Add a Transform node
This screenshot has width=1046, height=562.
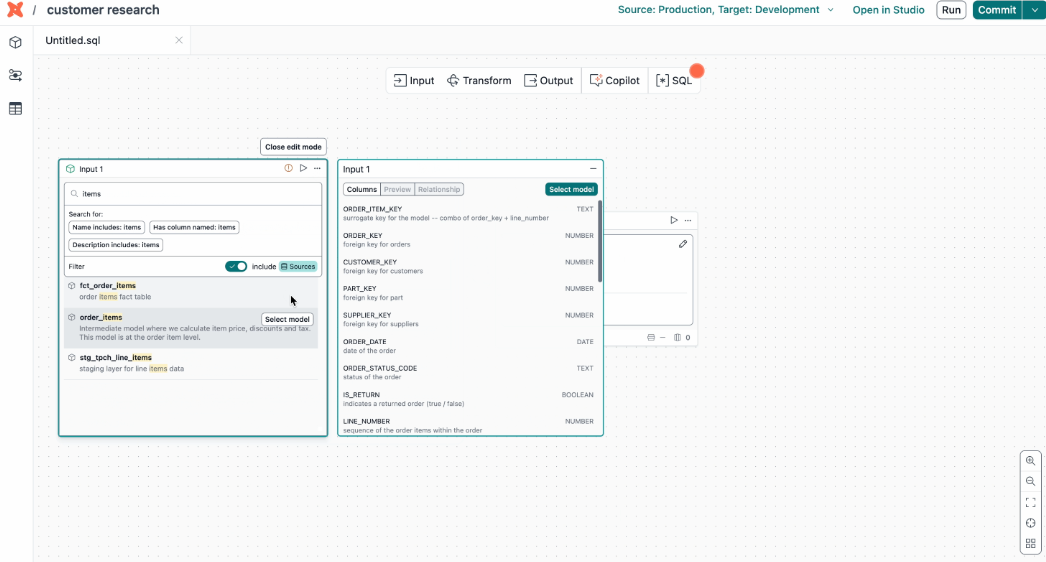[x=479, y=81]
